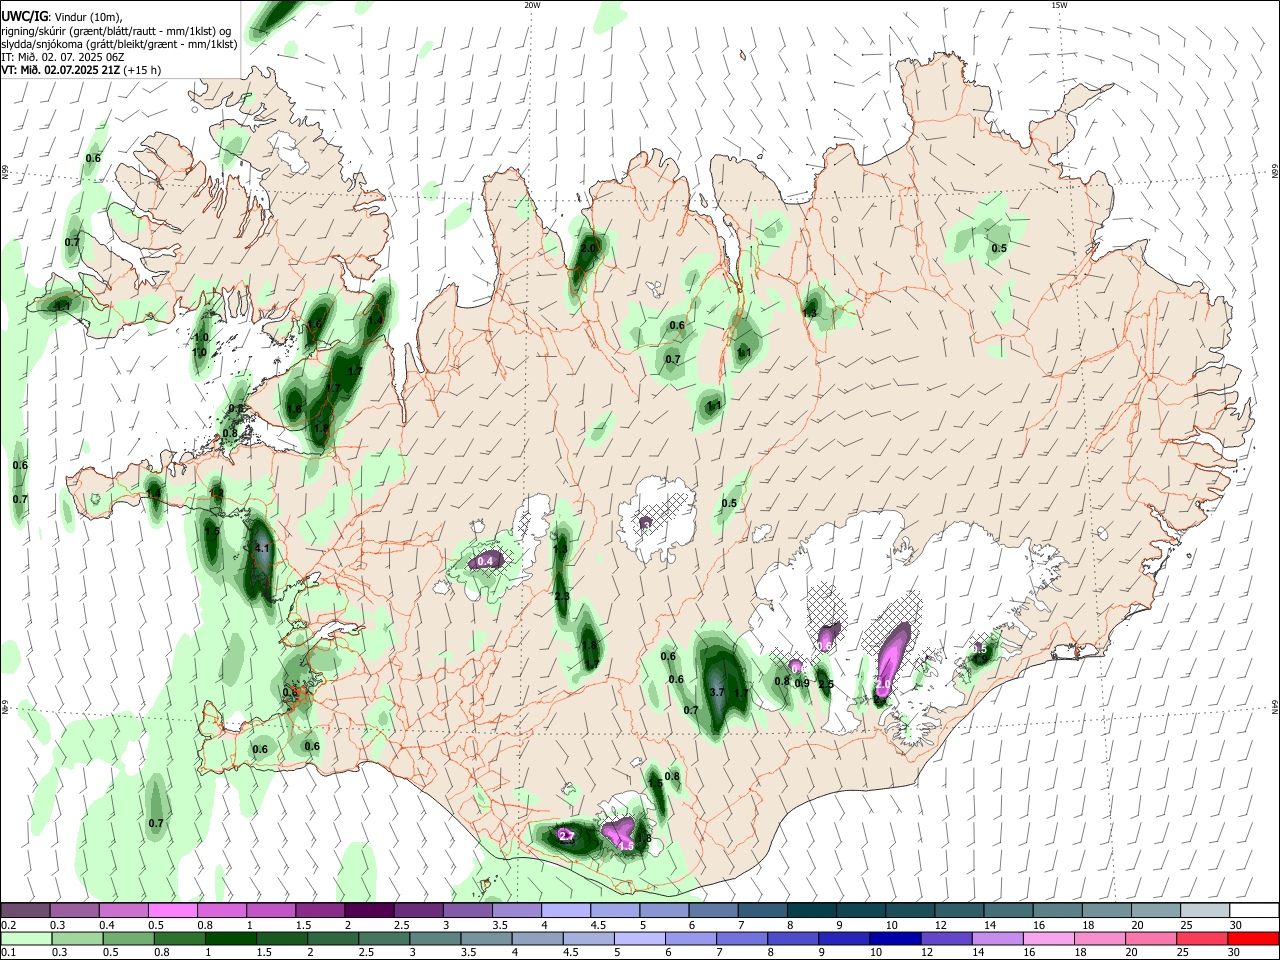Click the light blue 5 swatch in the lower legend
The image size is (1280, 960).
(639, 938)
